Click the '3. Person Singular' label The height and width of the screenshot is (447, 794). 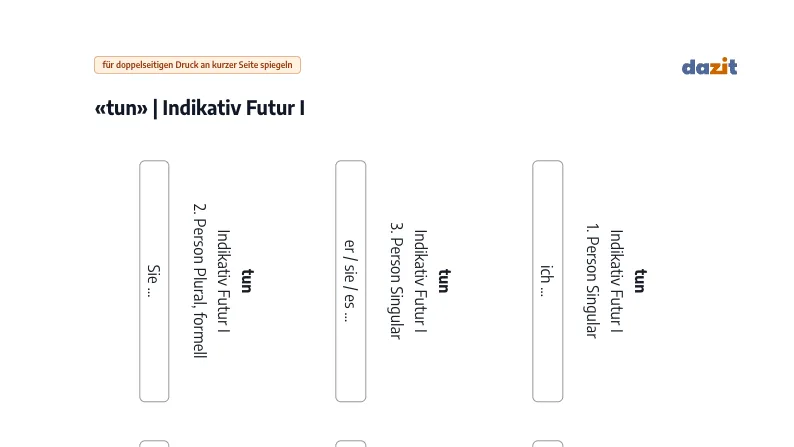coord(396,281)
